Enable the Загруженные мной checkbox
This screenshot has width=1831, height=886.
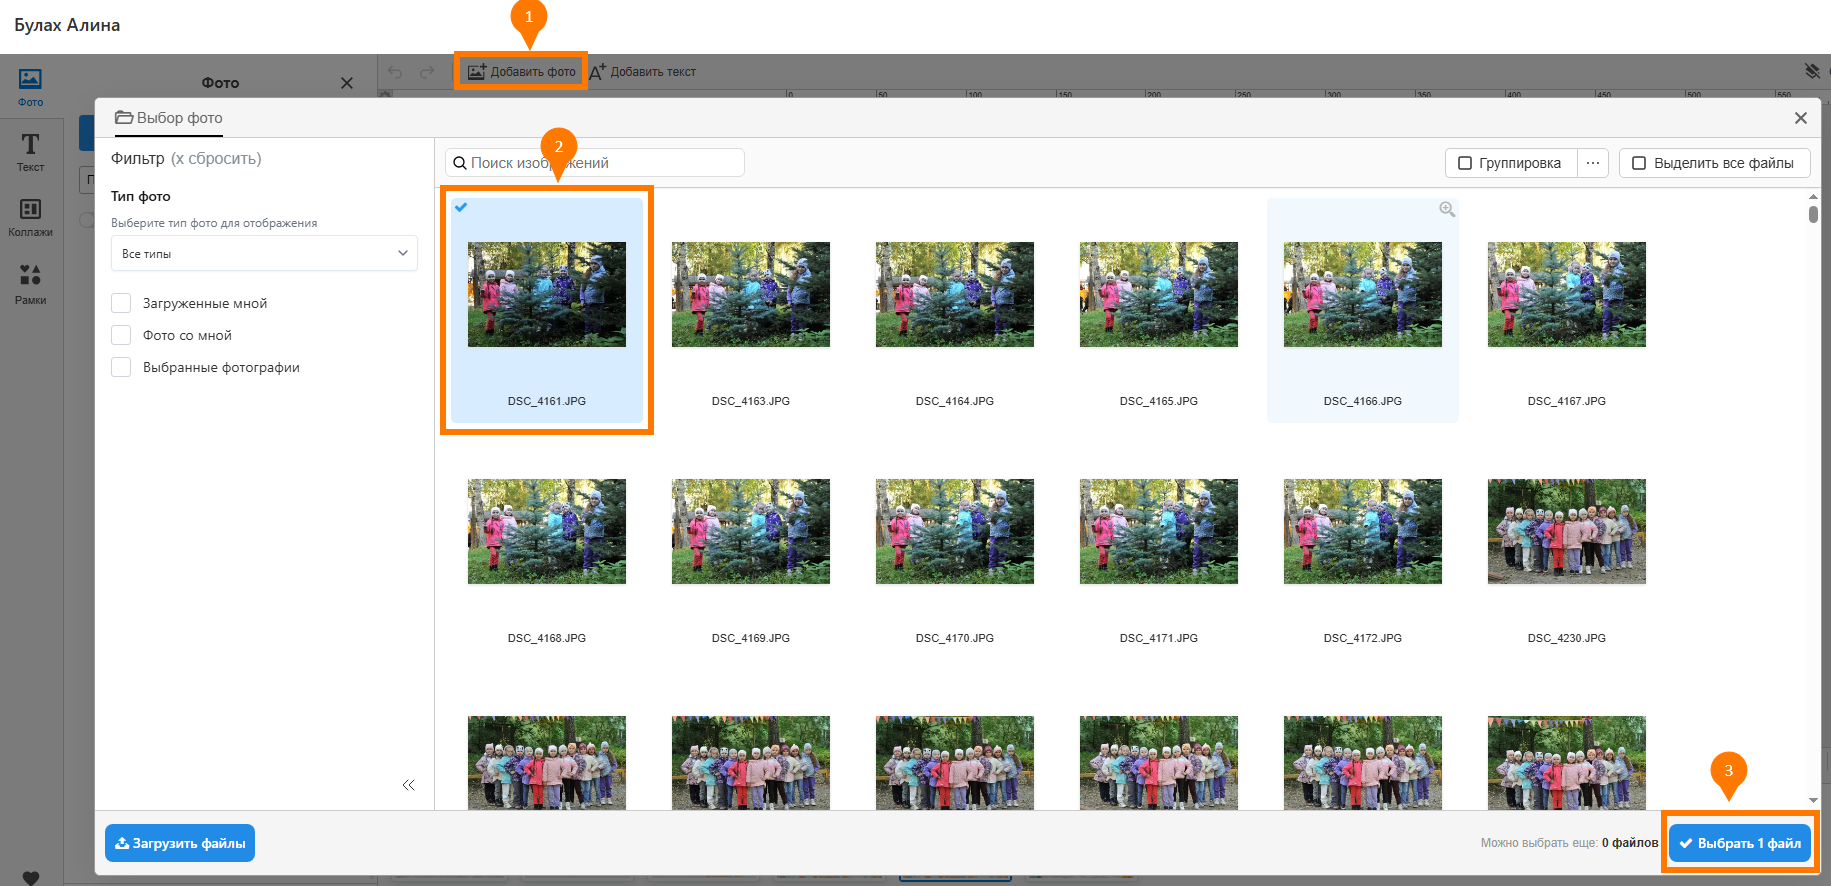121,303
